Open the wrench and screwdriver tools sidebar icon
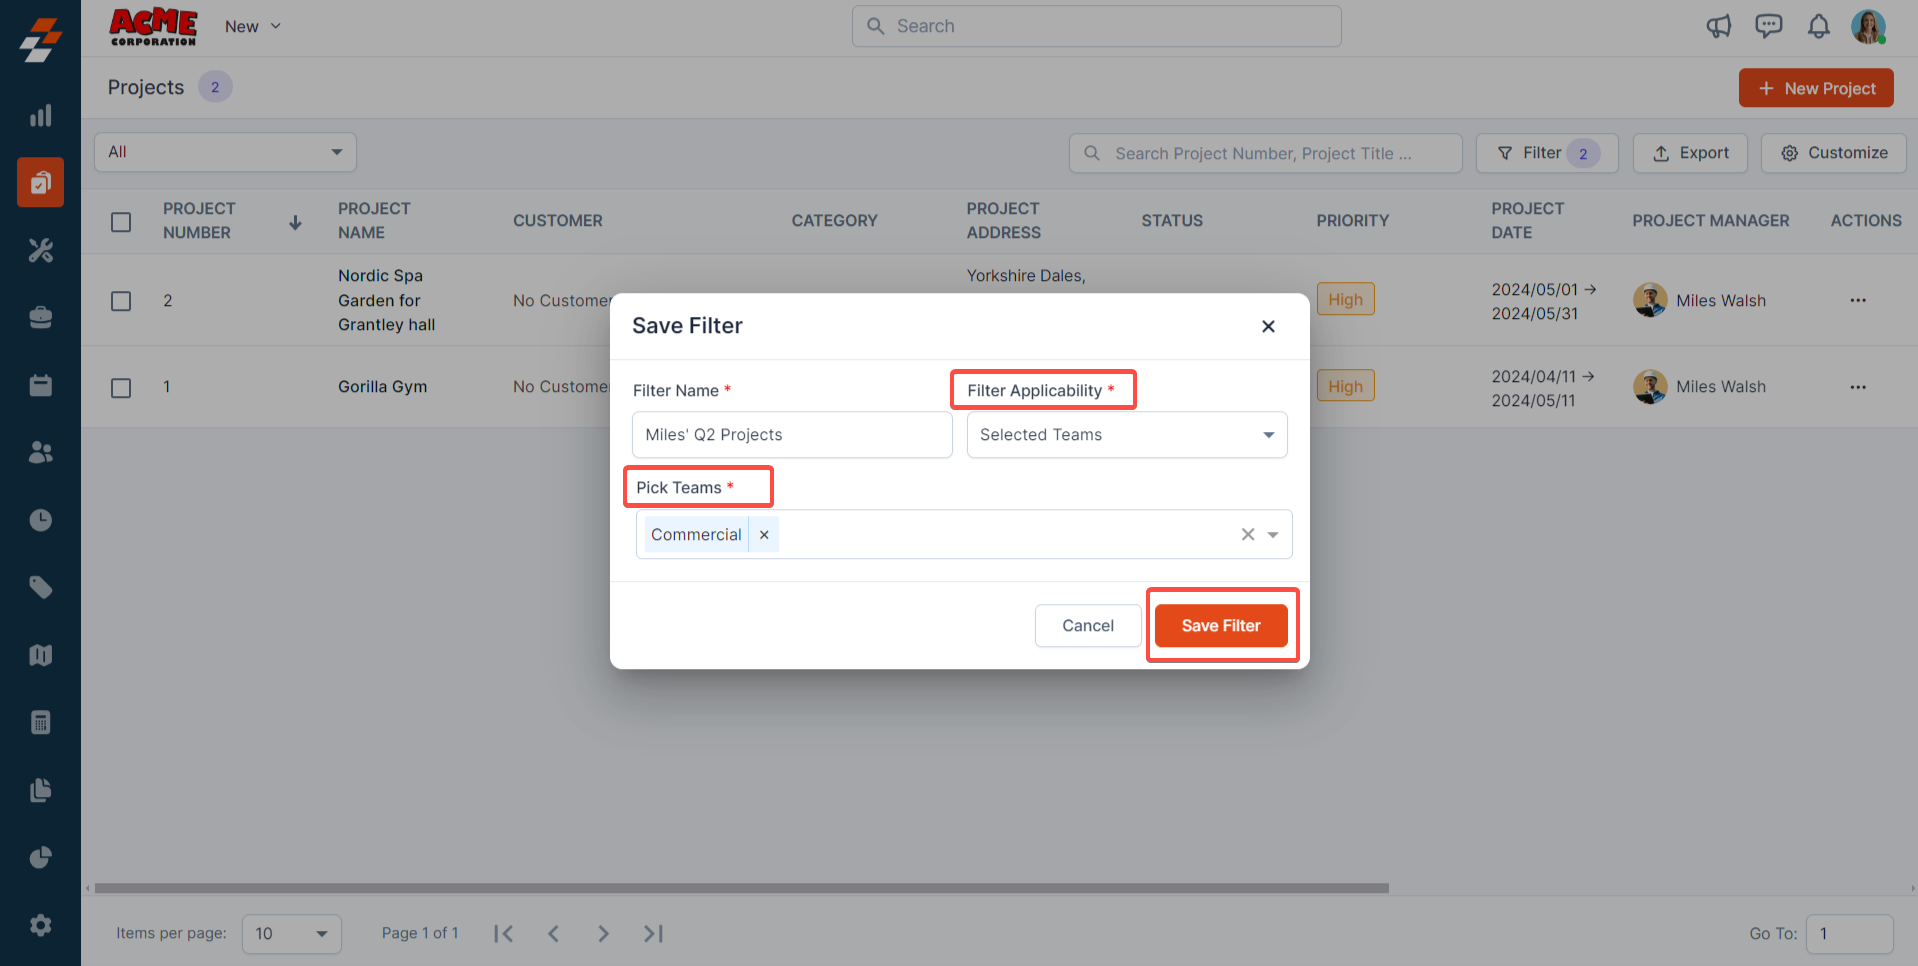 point(40,250)
